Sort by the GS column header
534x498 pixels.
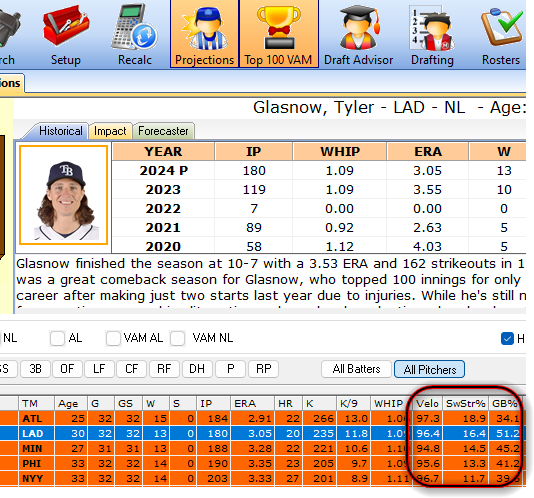pos(128,404)
